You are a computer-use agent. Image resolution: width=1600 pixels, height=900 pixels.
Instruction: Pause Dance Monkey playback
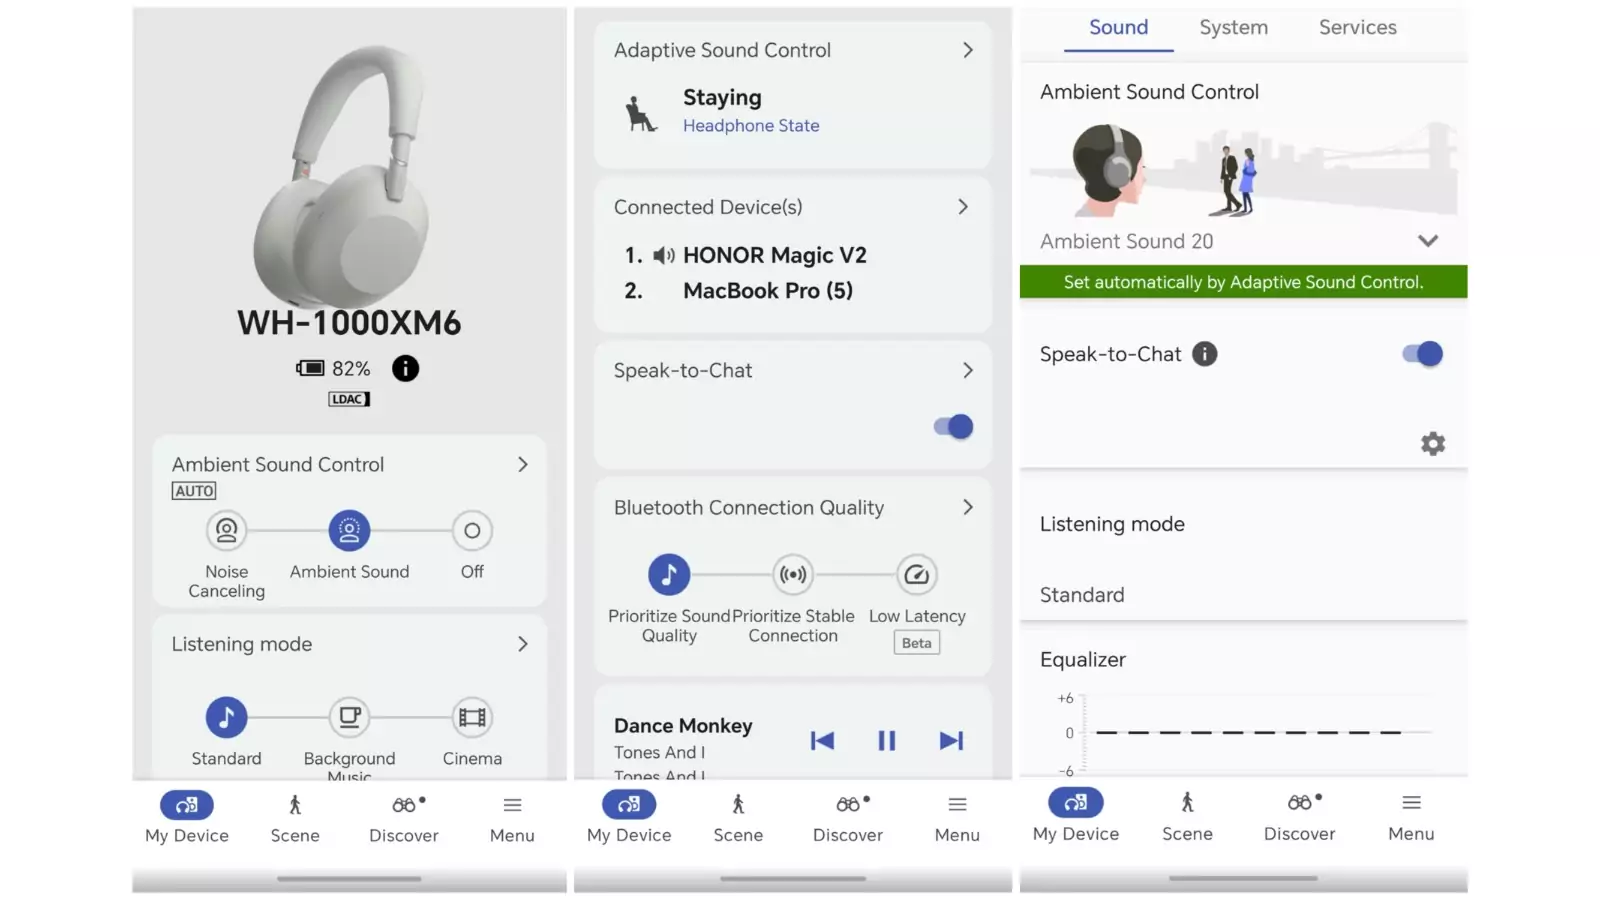pos(886,740)
